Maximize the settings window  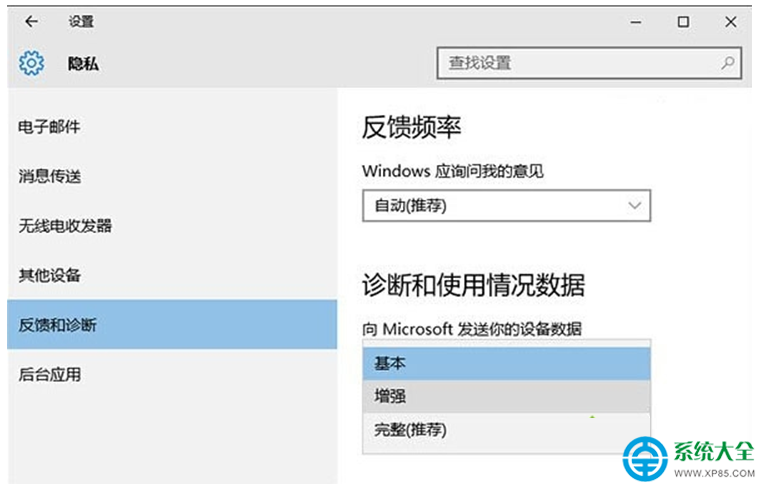tap(683, 22)
